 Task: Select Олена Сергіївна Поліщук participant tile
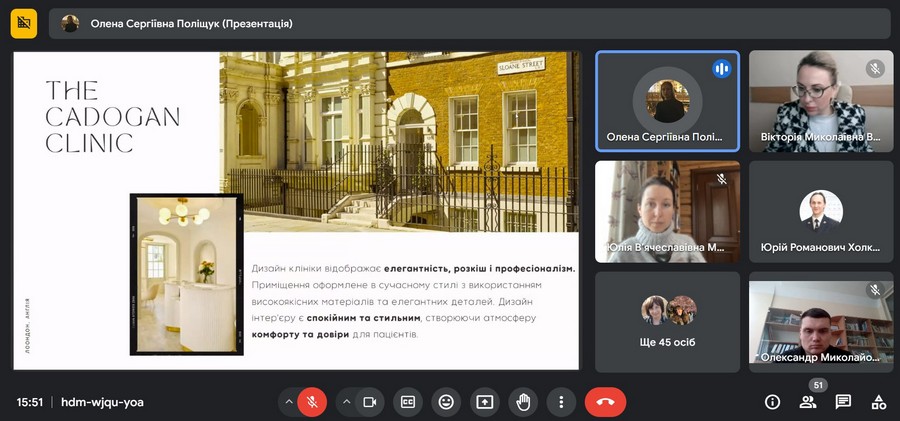(667, 101)
